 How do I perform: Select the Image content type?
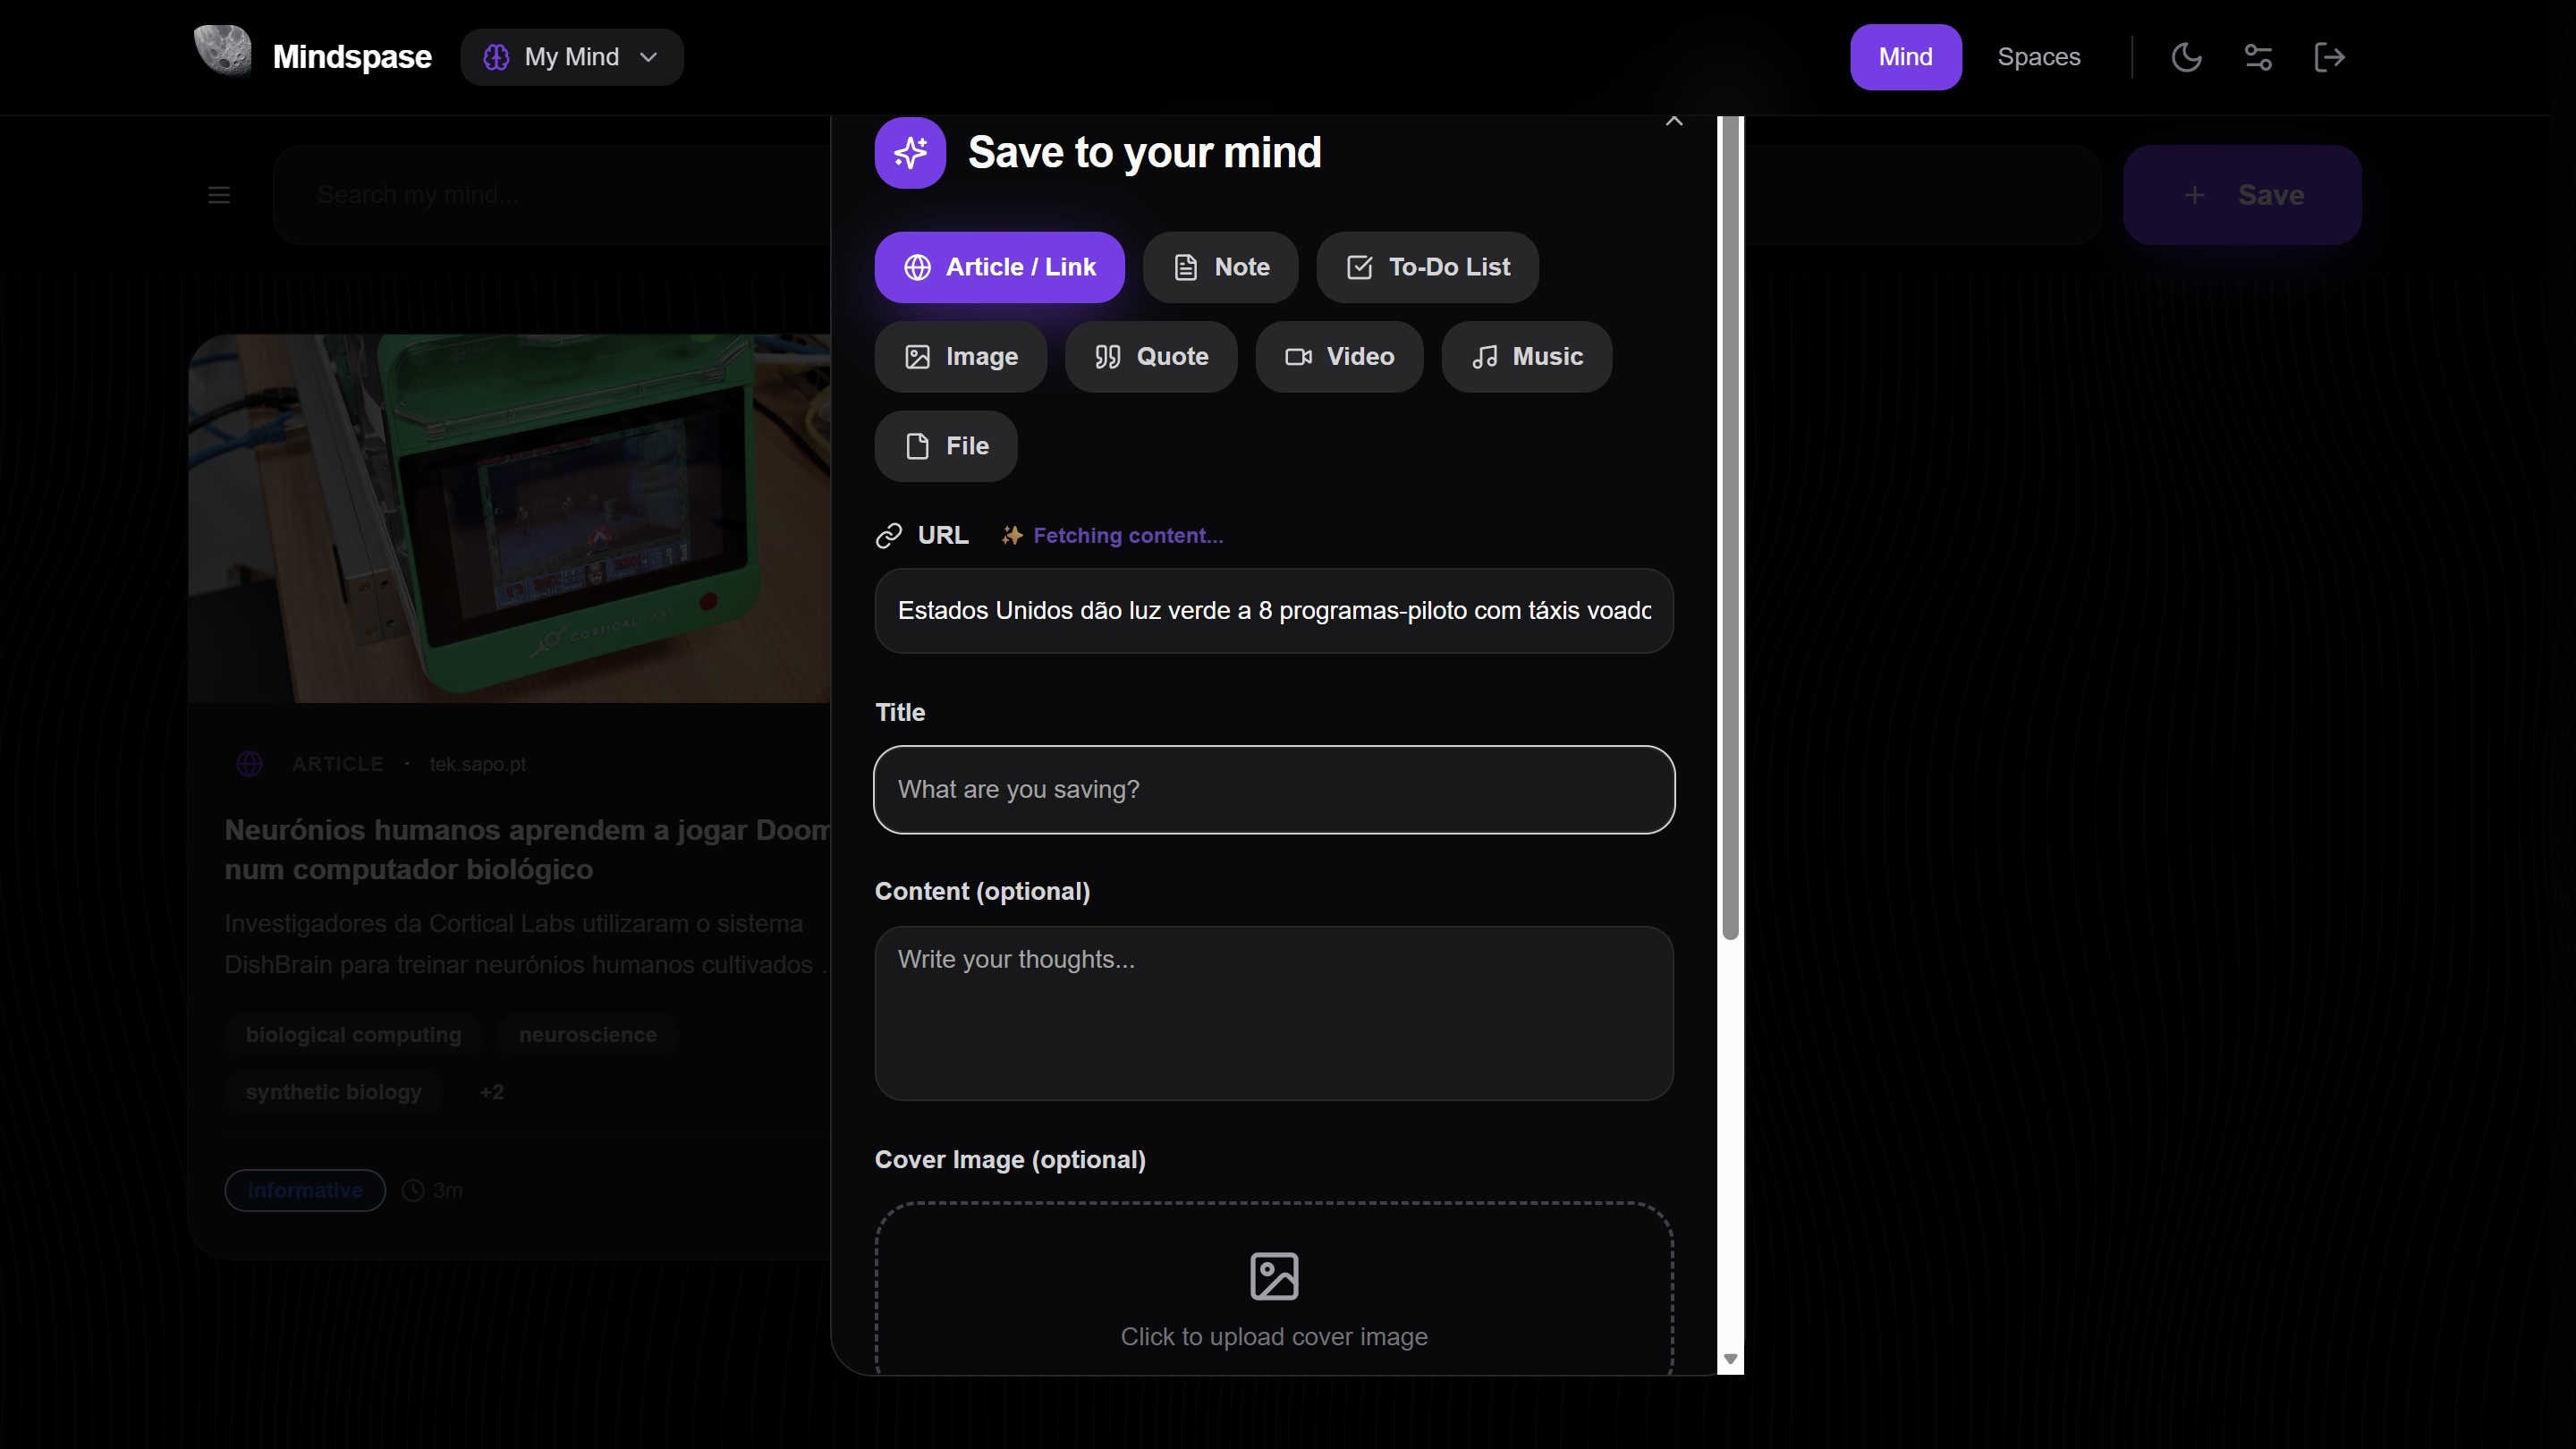point(960,357)
